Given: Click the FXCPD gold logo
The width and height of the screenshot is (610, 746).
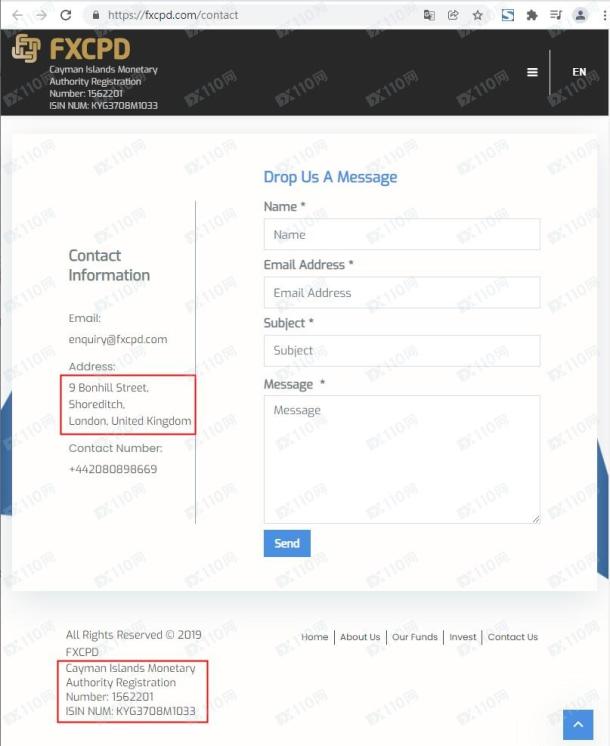Looking at the screenshot, I should [71, 49].
